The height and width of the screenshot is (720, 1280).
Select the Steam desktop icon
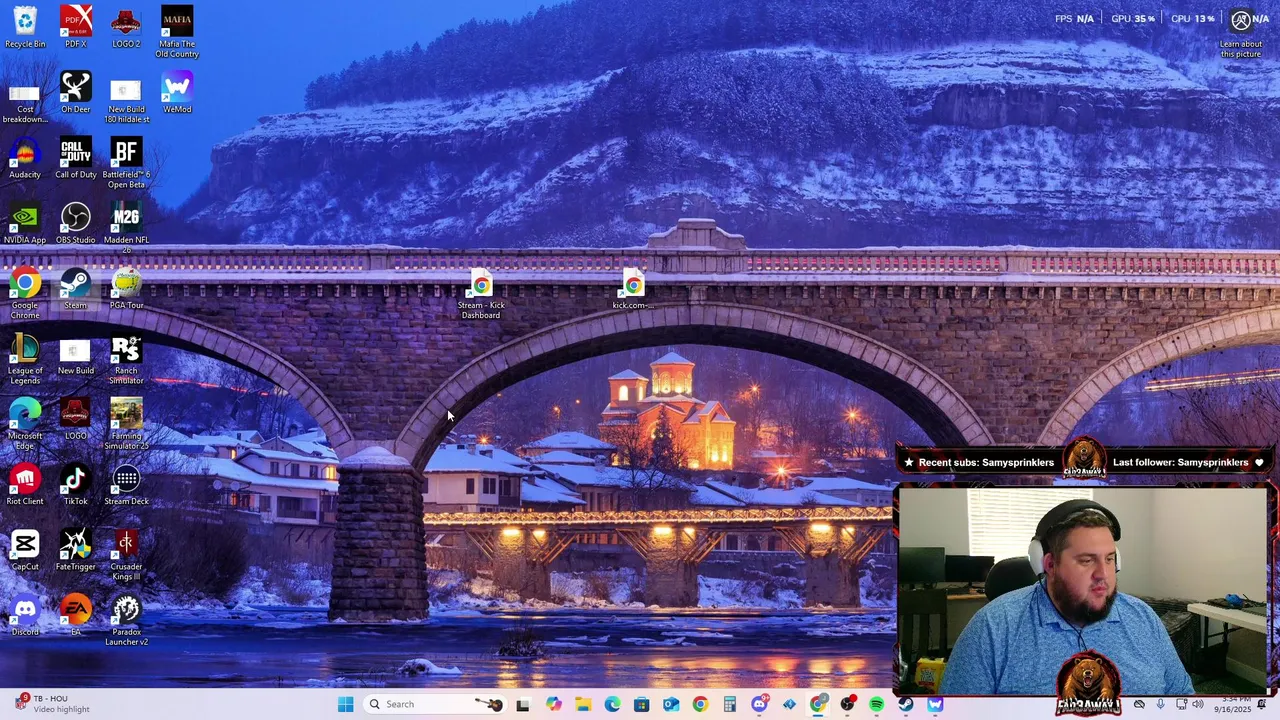click(76, 288)
